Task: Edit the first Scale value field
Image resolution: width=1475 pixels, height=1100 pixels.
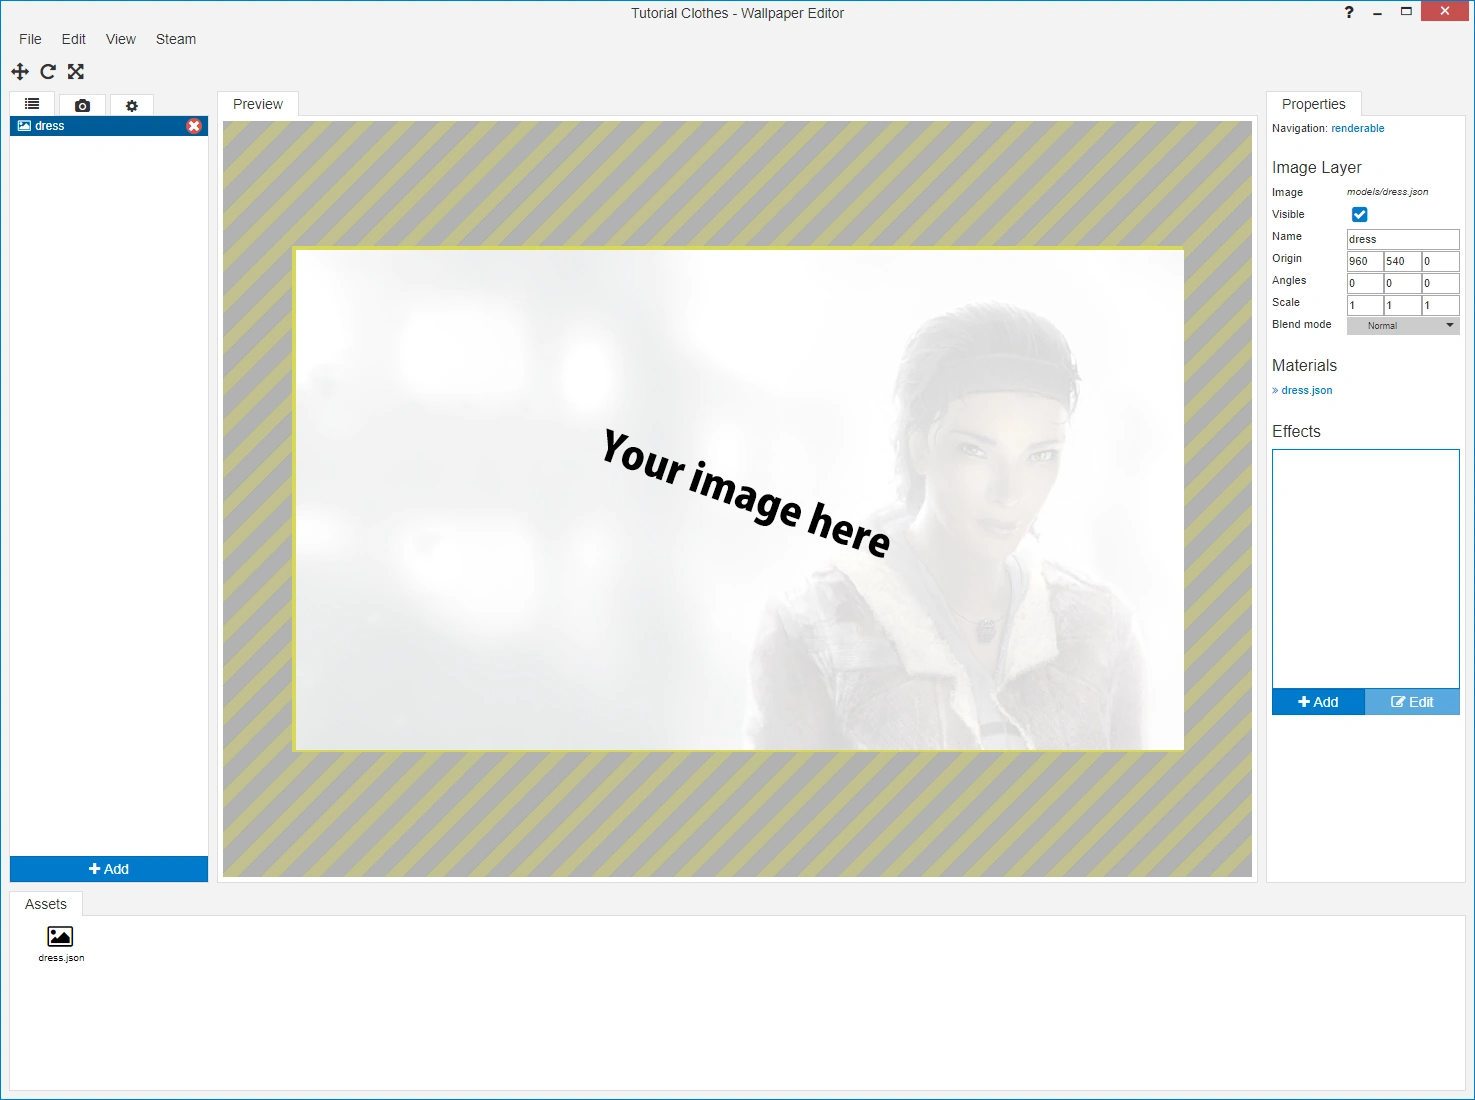Action: click(x=1365, y=305)
